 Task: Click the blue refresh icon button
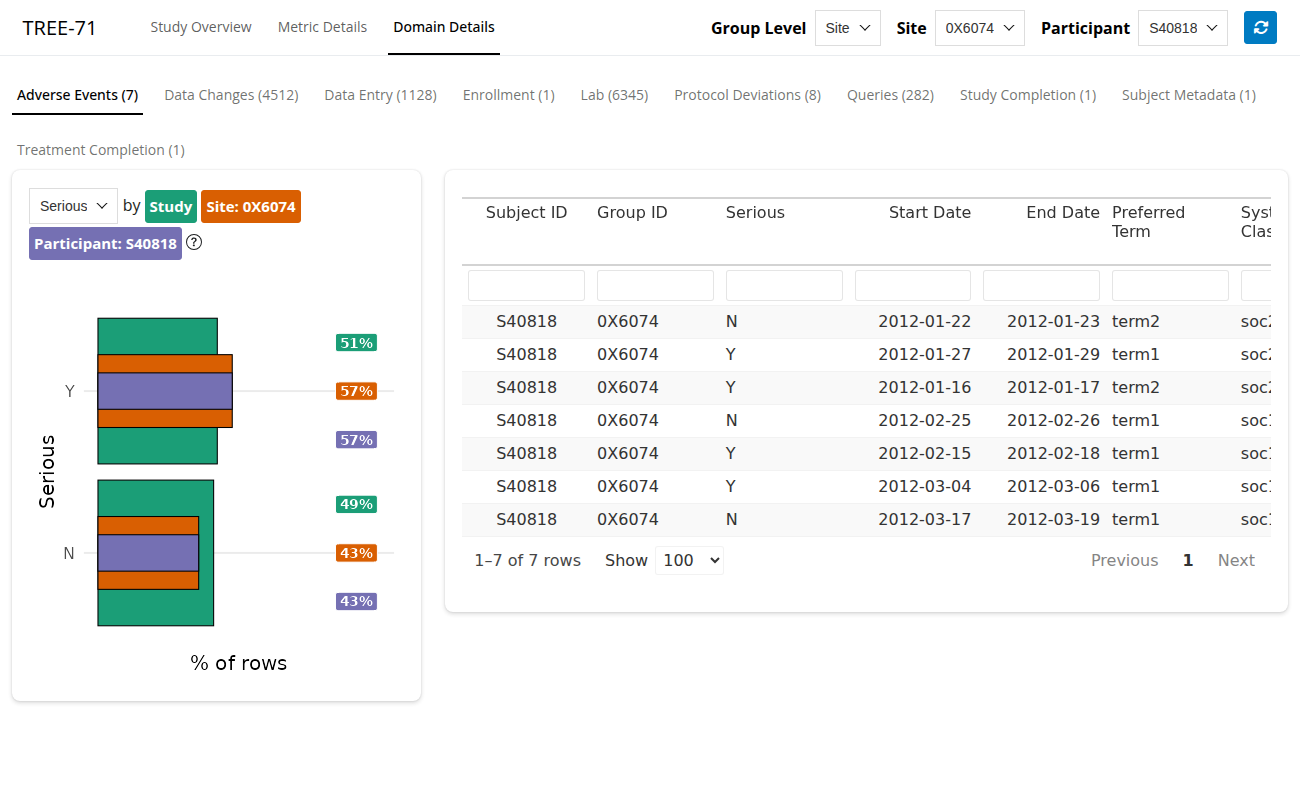(1260, 28)
